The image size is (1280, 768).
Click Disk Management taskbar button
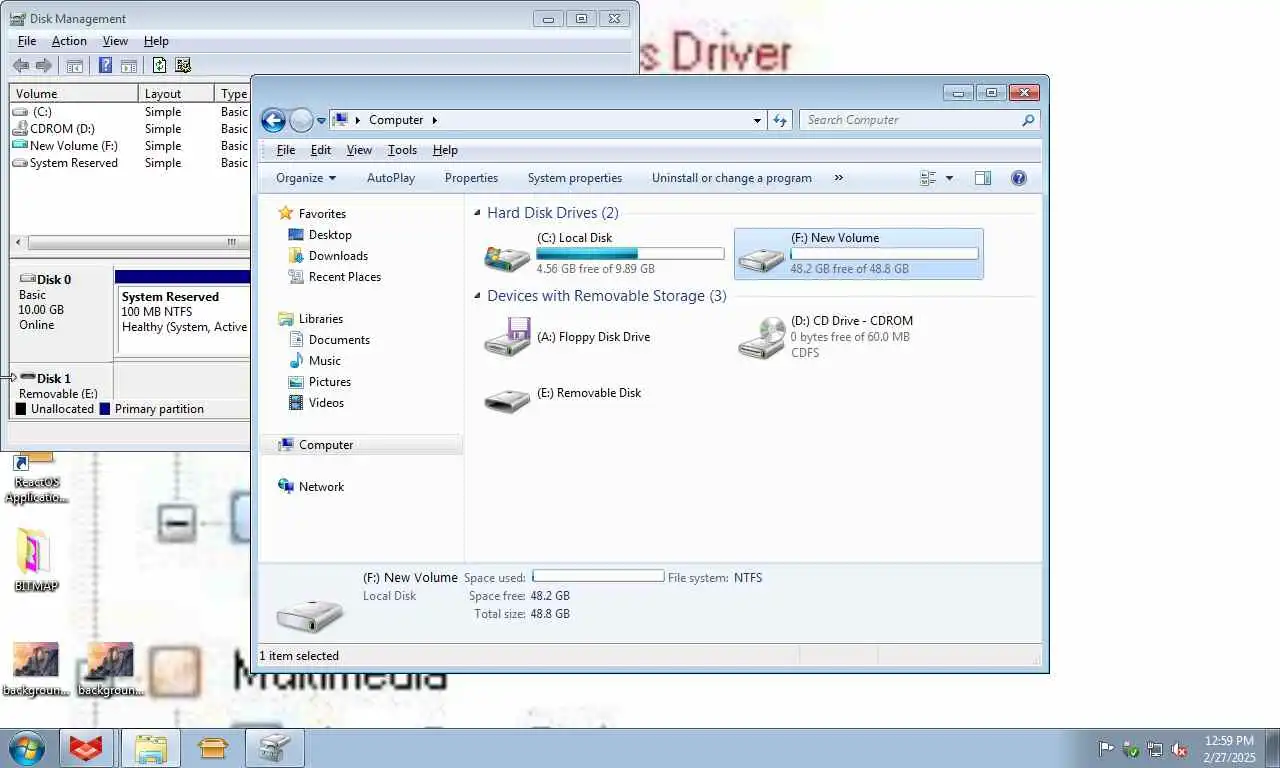click(x=274, y=748)
